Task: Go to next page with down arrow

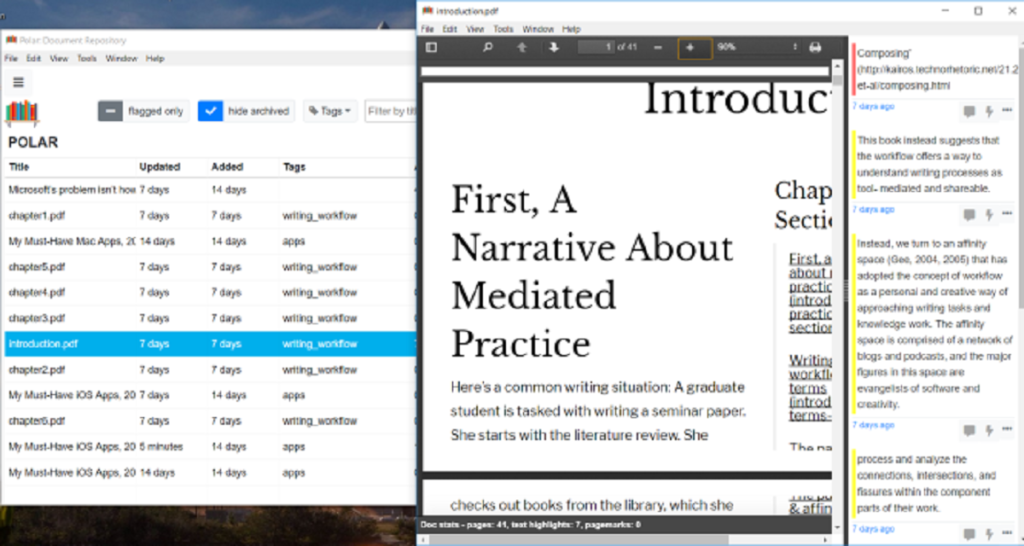Action: point(553,47)
